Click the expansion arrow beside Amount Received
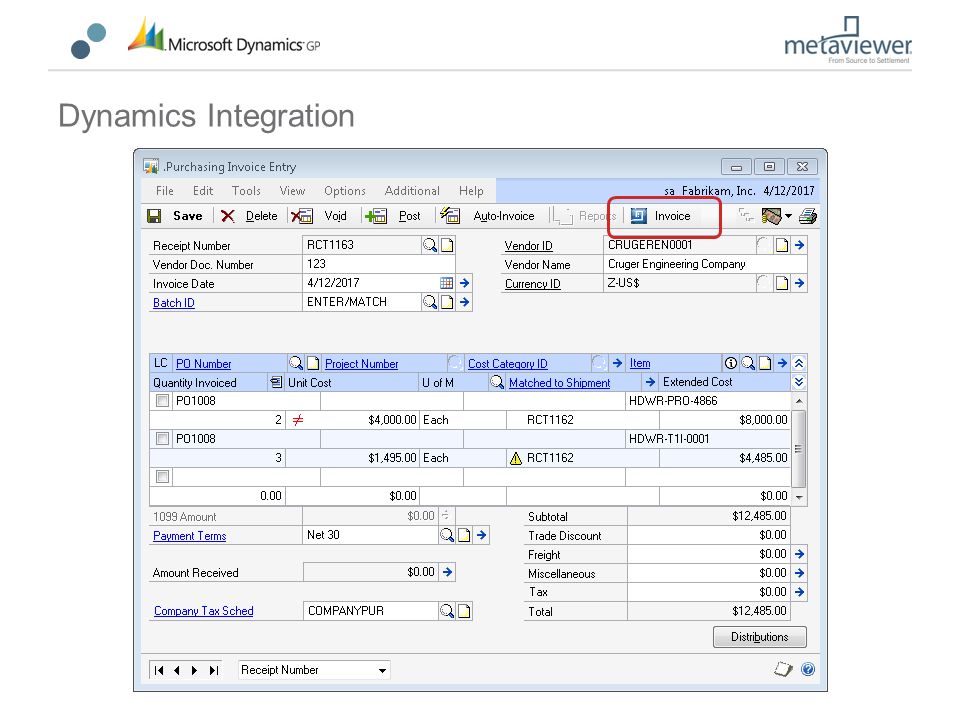Image resolution: width=960 pixels, height=720 pixels. tap(448, 572)
